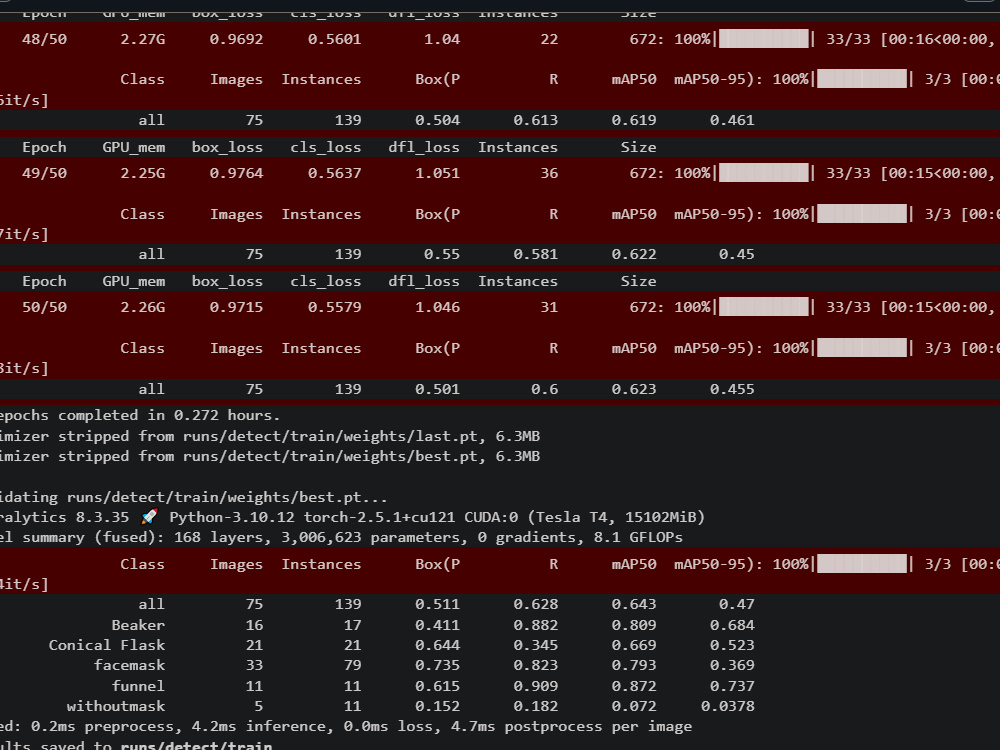The width and height of the screenshot is (1000, 750).
Task: Click withoutmask mAP50 value '0.072'
Action: tap(634, 706)
